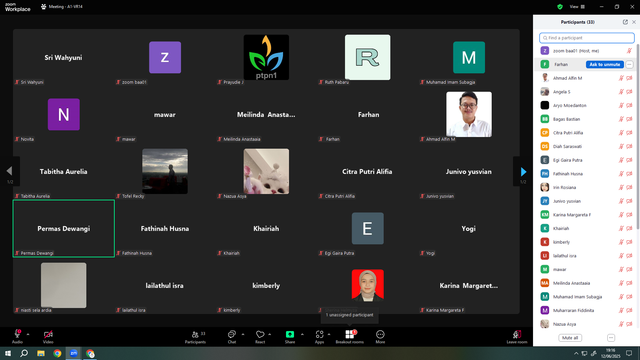Click the video-off icon for kimberly in the list

point(629,242)
